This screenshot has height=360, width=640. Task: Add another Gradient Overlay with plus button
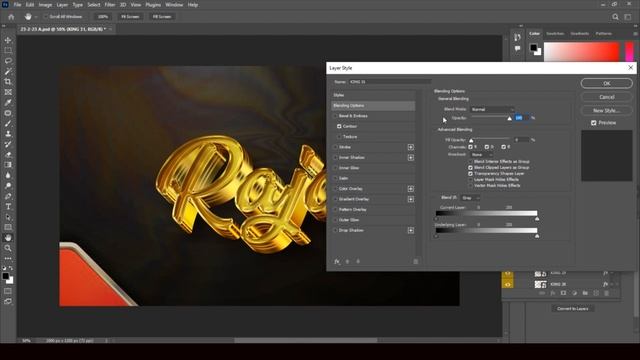411,199
